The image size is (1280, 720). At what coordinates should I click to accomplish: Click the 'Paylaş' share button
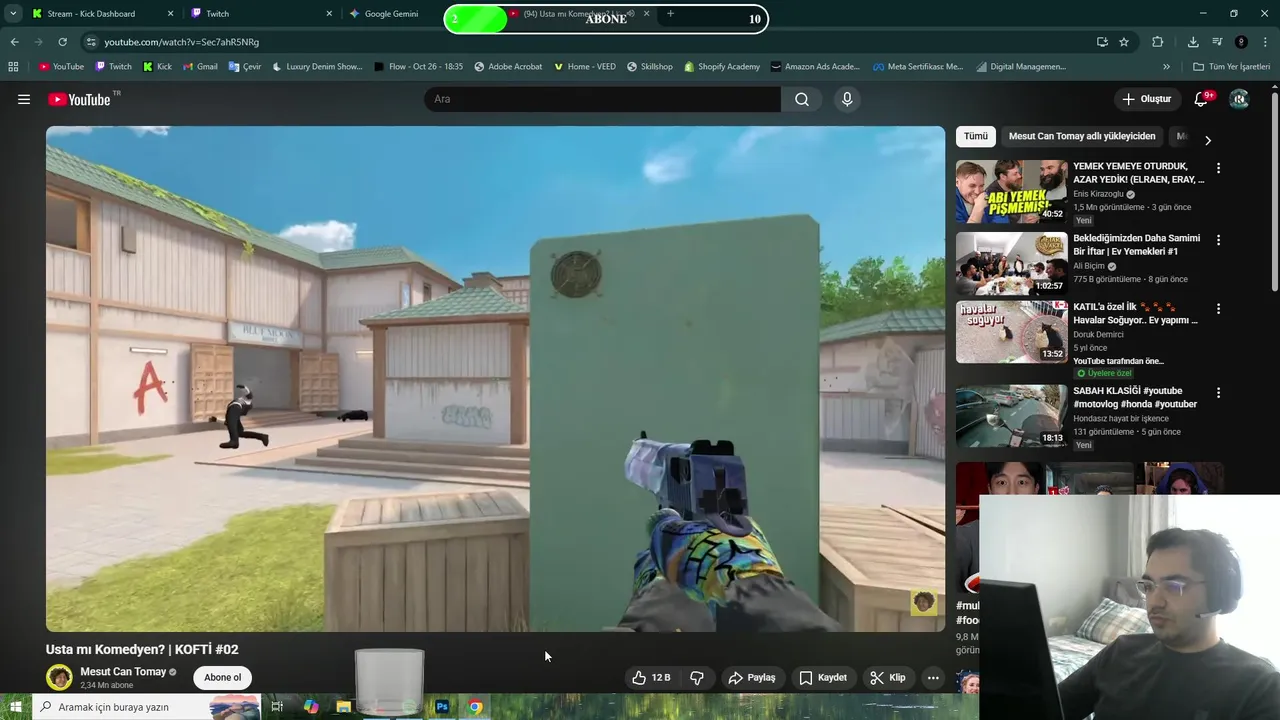click(751, 677)
